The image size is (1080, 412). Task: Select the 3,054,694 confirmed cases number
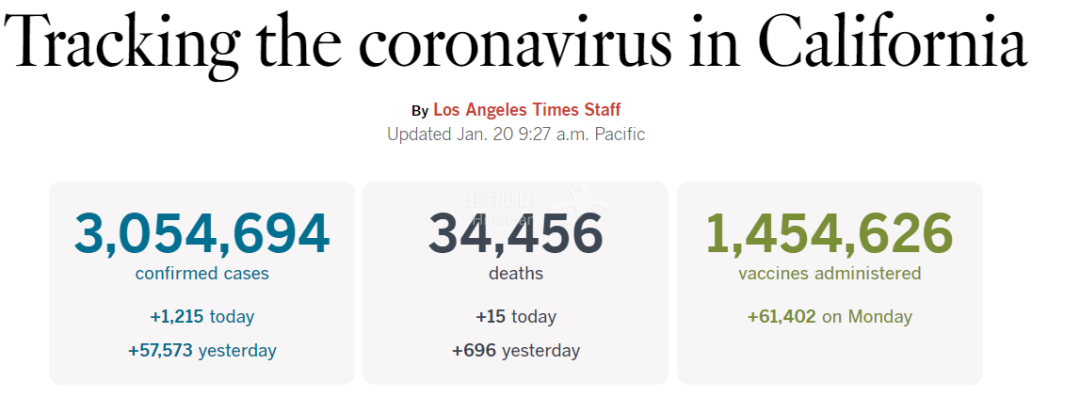(x=202, y=234)
